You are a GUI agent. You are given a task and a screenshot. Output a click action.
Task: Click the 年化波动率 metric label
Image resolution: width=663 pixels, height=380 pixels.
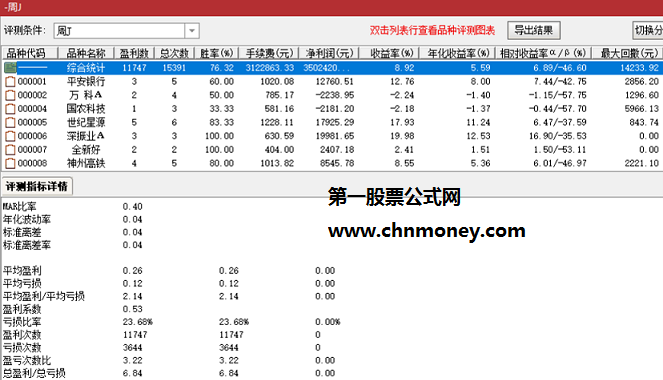tap(27, 219)
